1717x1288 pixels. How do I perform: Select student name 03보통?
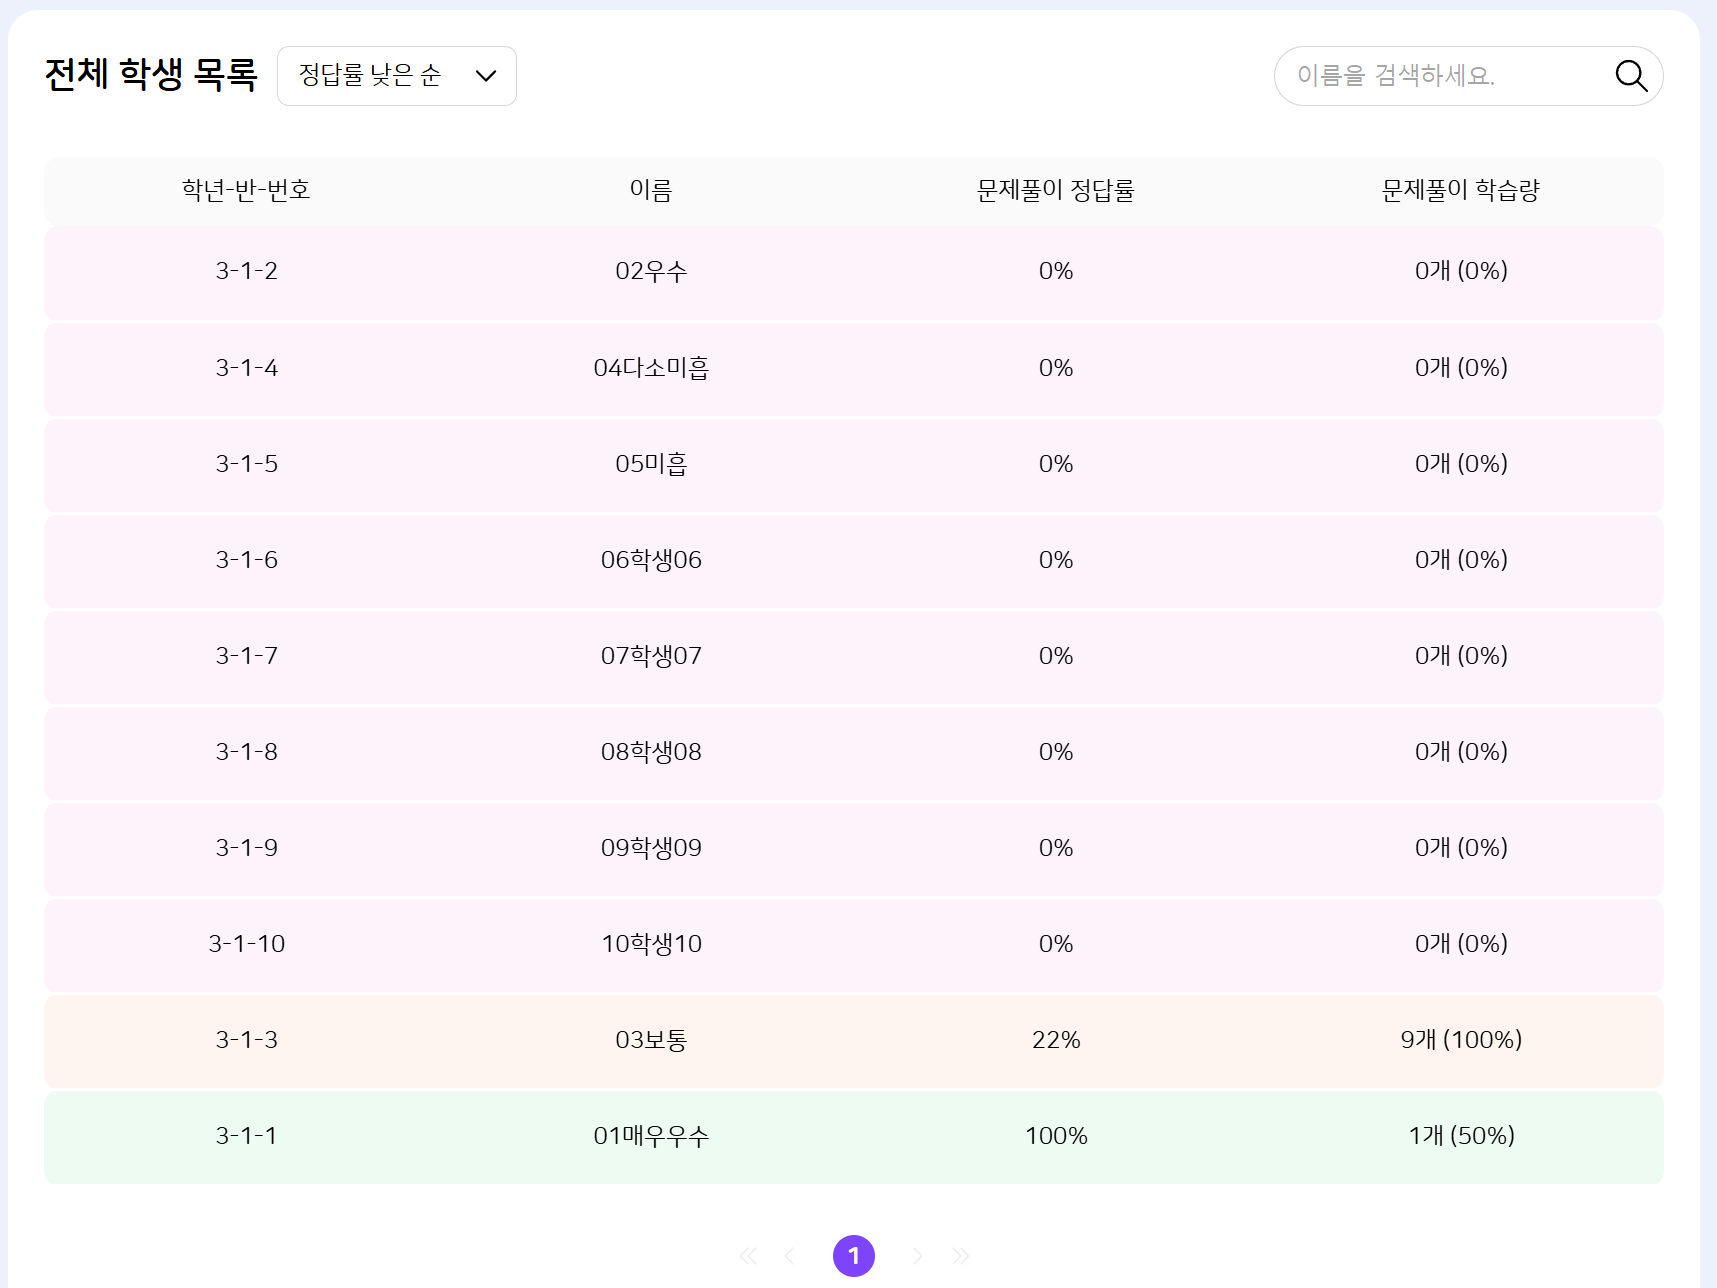(651, 1040)
